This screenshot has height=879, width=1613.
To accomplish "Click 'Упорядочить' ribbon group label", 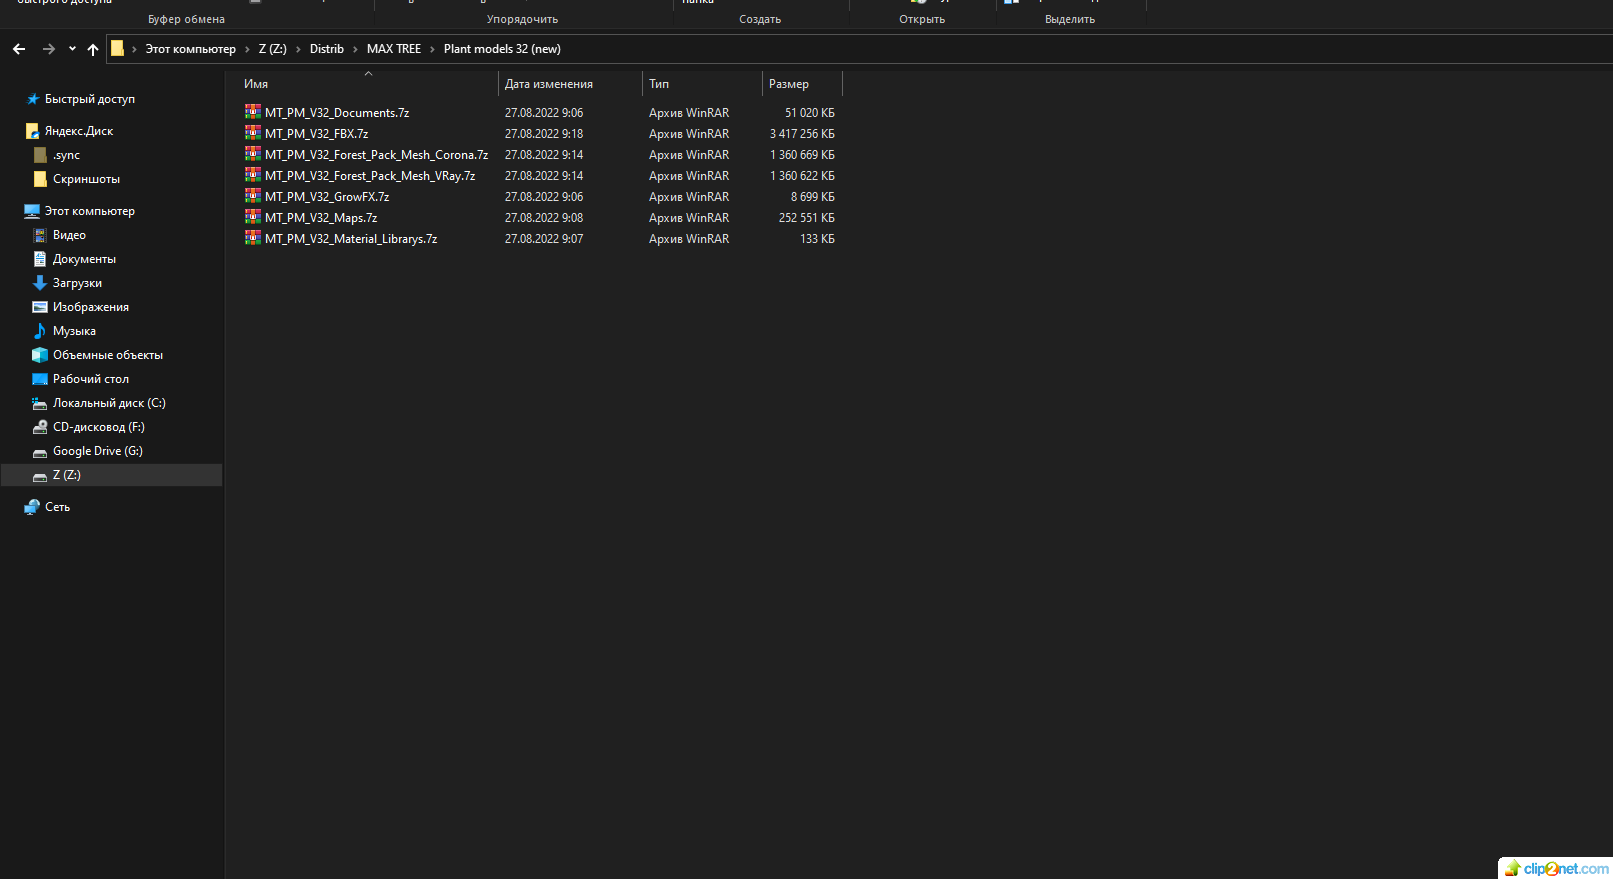I will click(x=522, y=19).
